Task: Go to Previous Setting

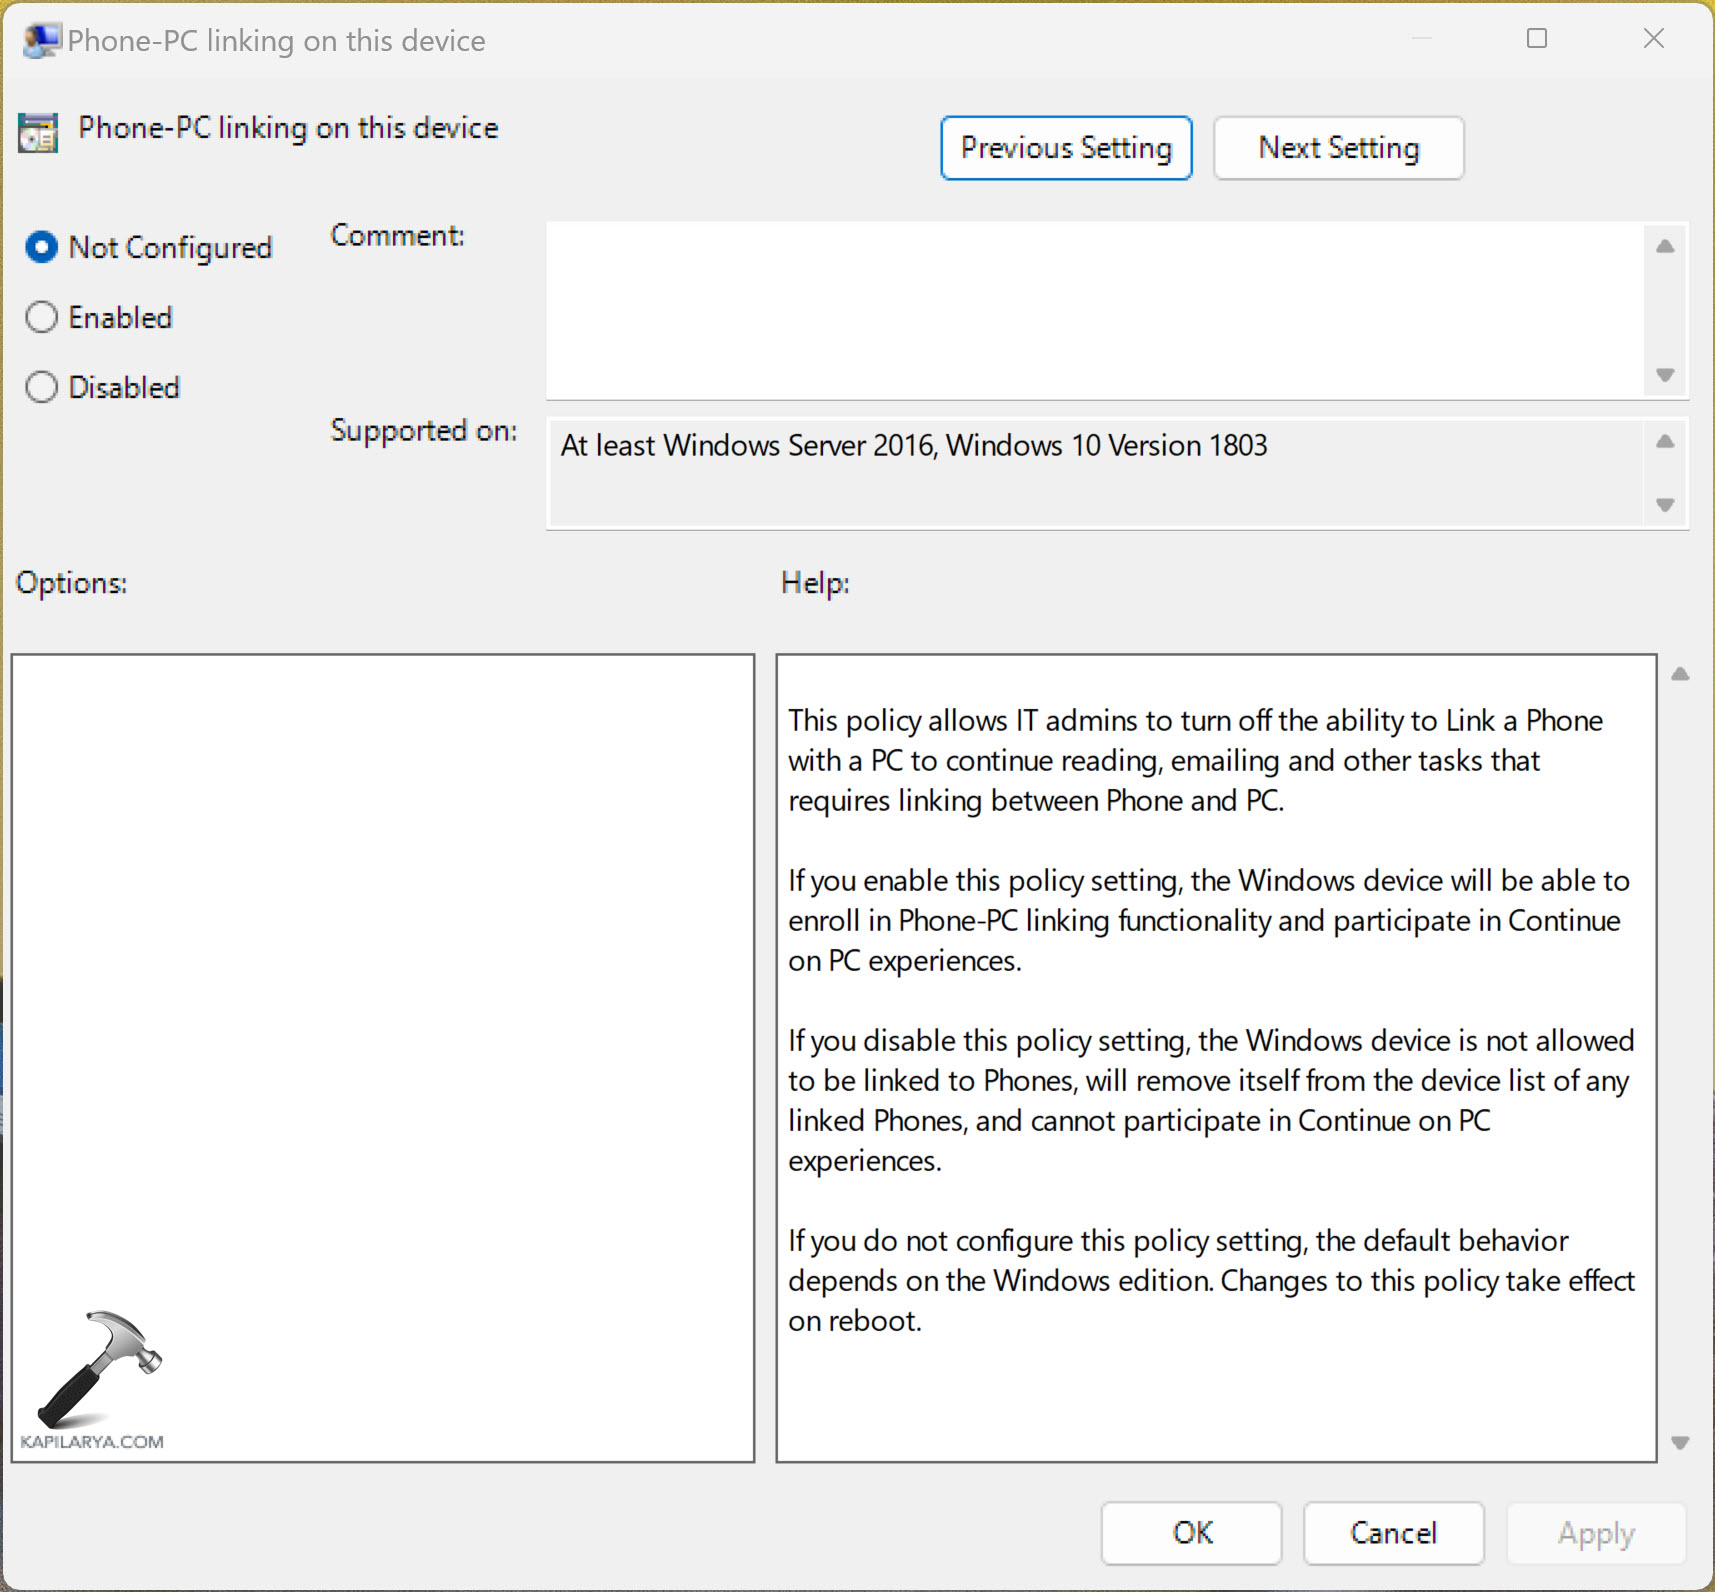Action: tap(1065, 148)
